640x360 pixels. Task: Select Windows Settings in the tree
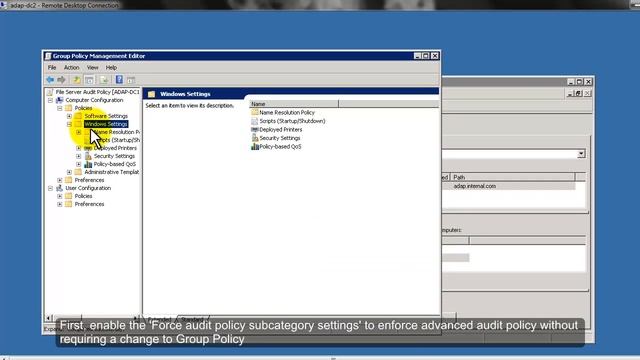coord(106,124)
